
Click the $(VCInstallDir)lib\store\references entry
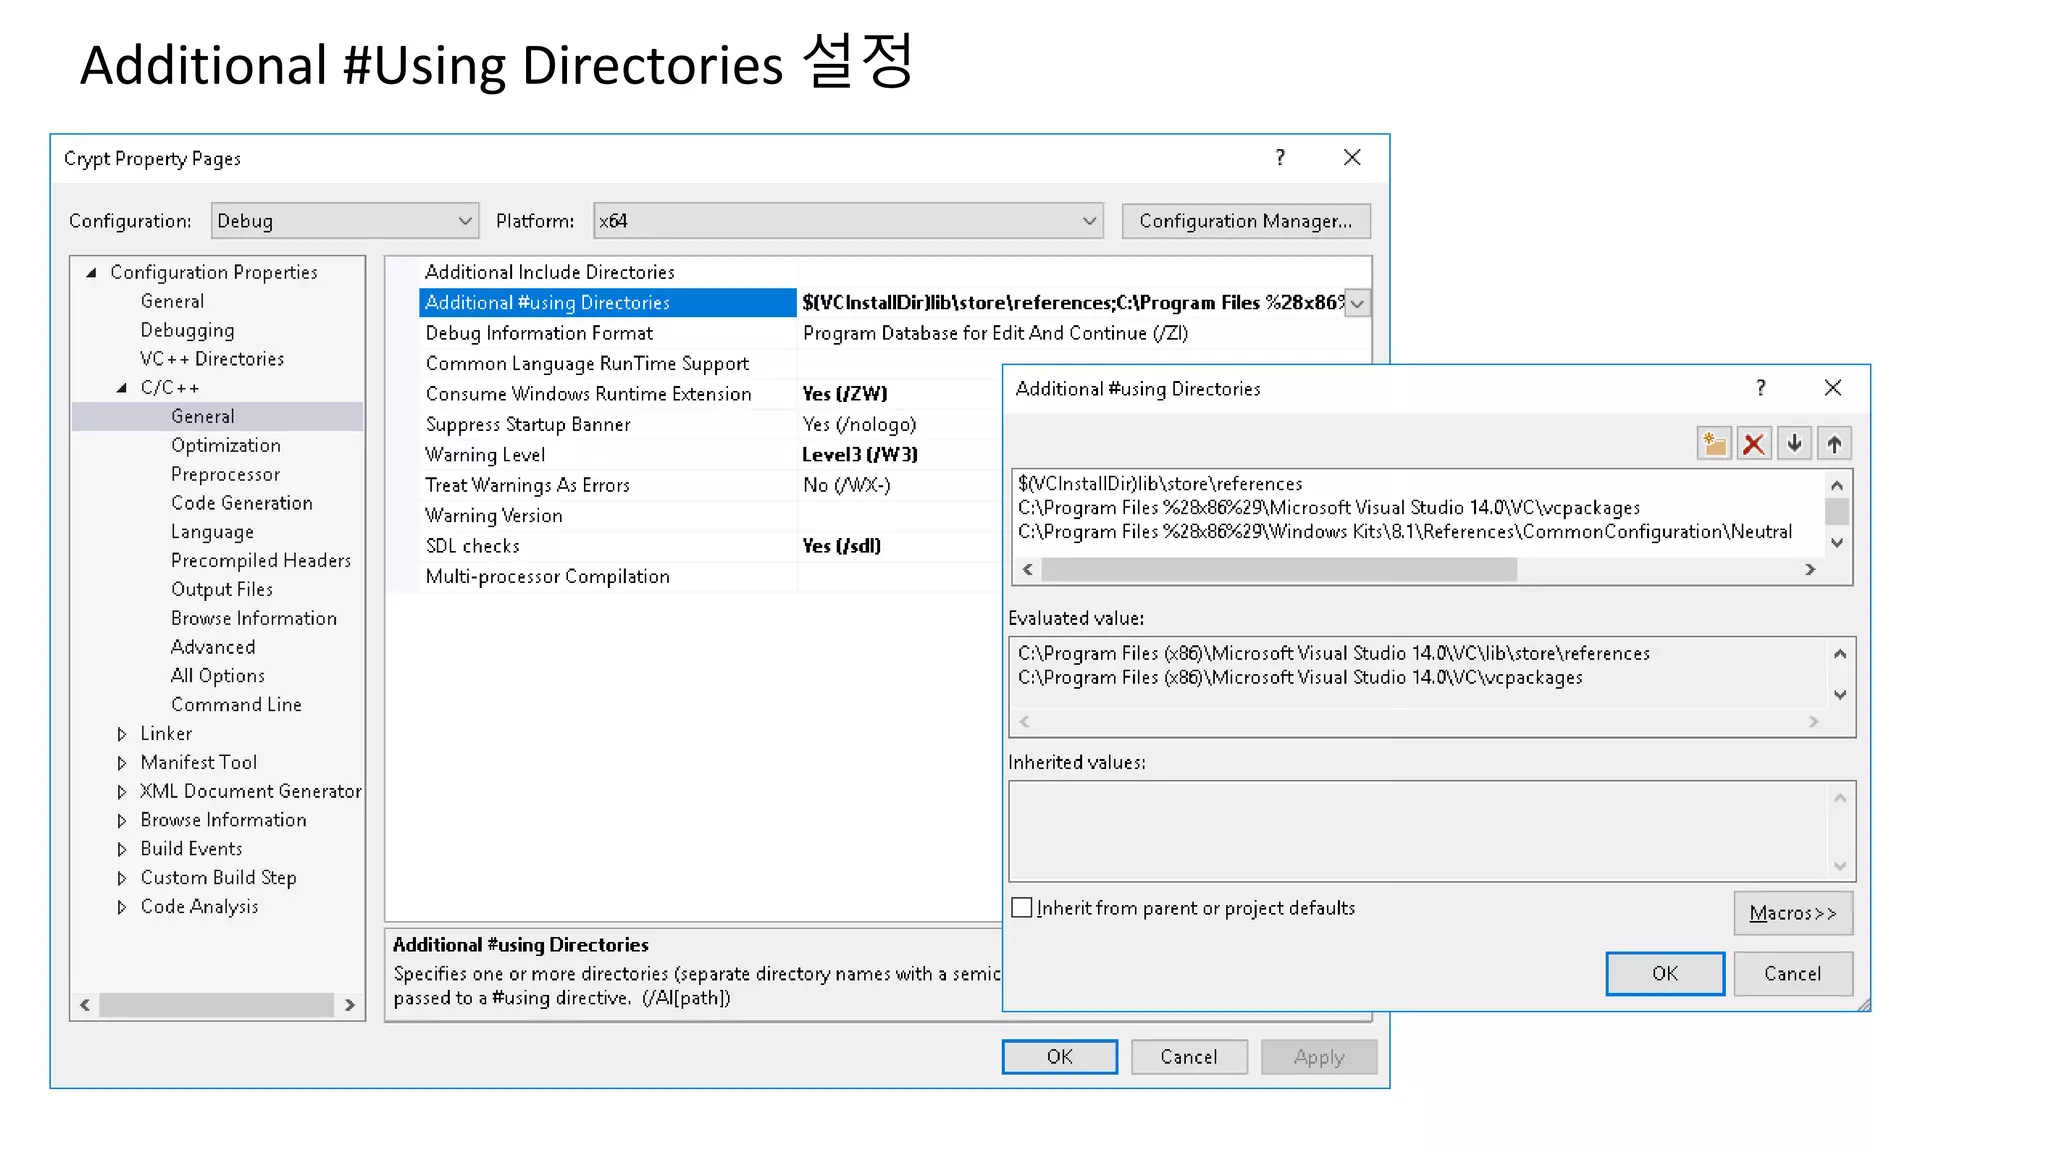coord(1160,484)
